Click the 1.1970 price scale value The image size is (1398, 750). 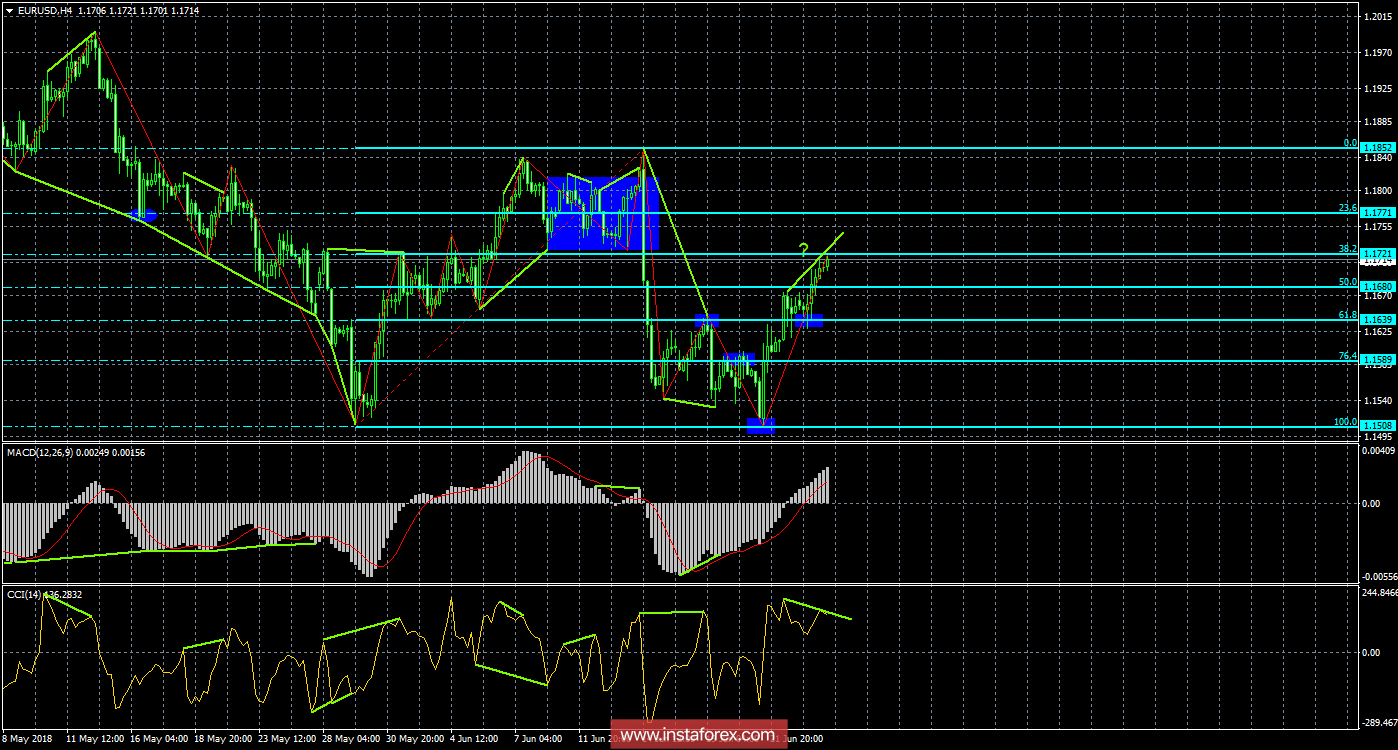[1378, 52]
